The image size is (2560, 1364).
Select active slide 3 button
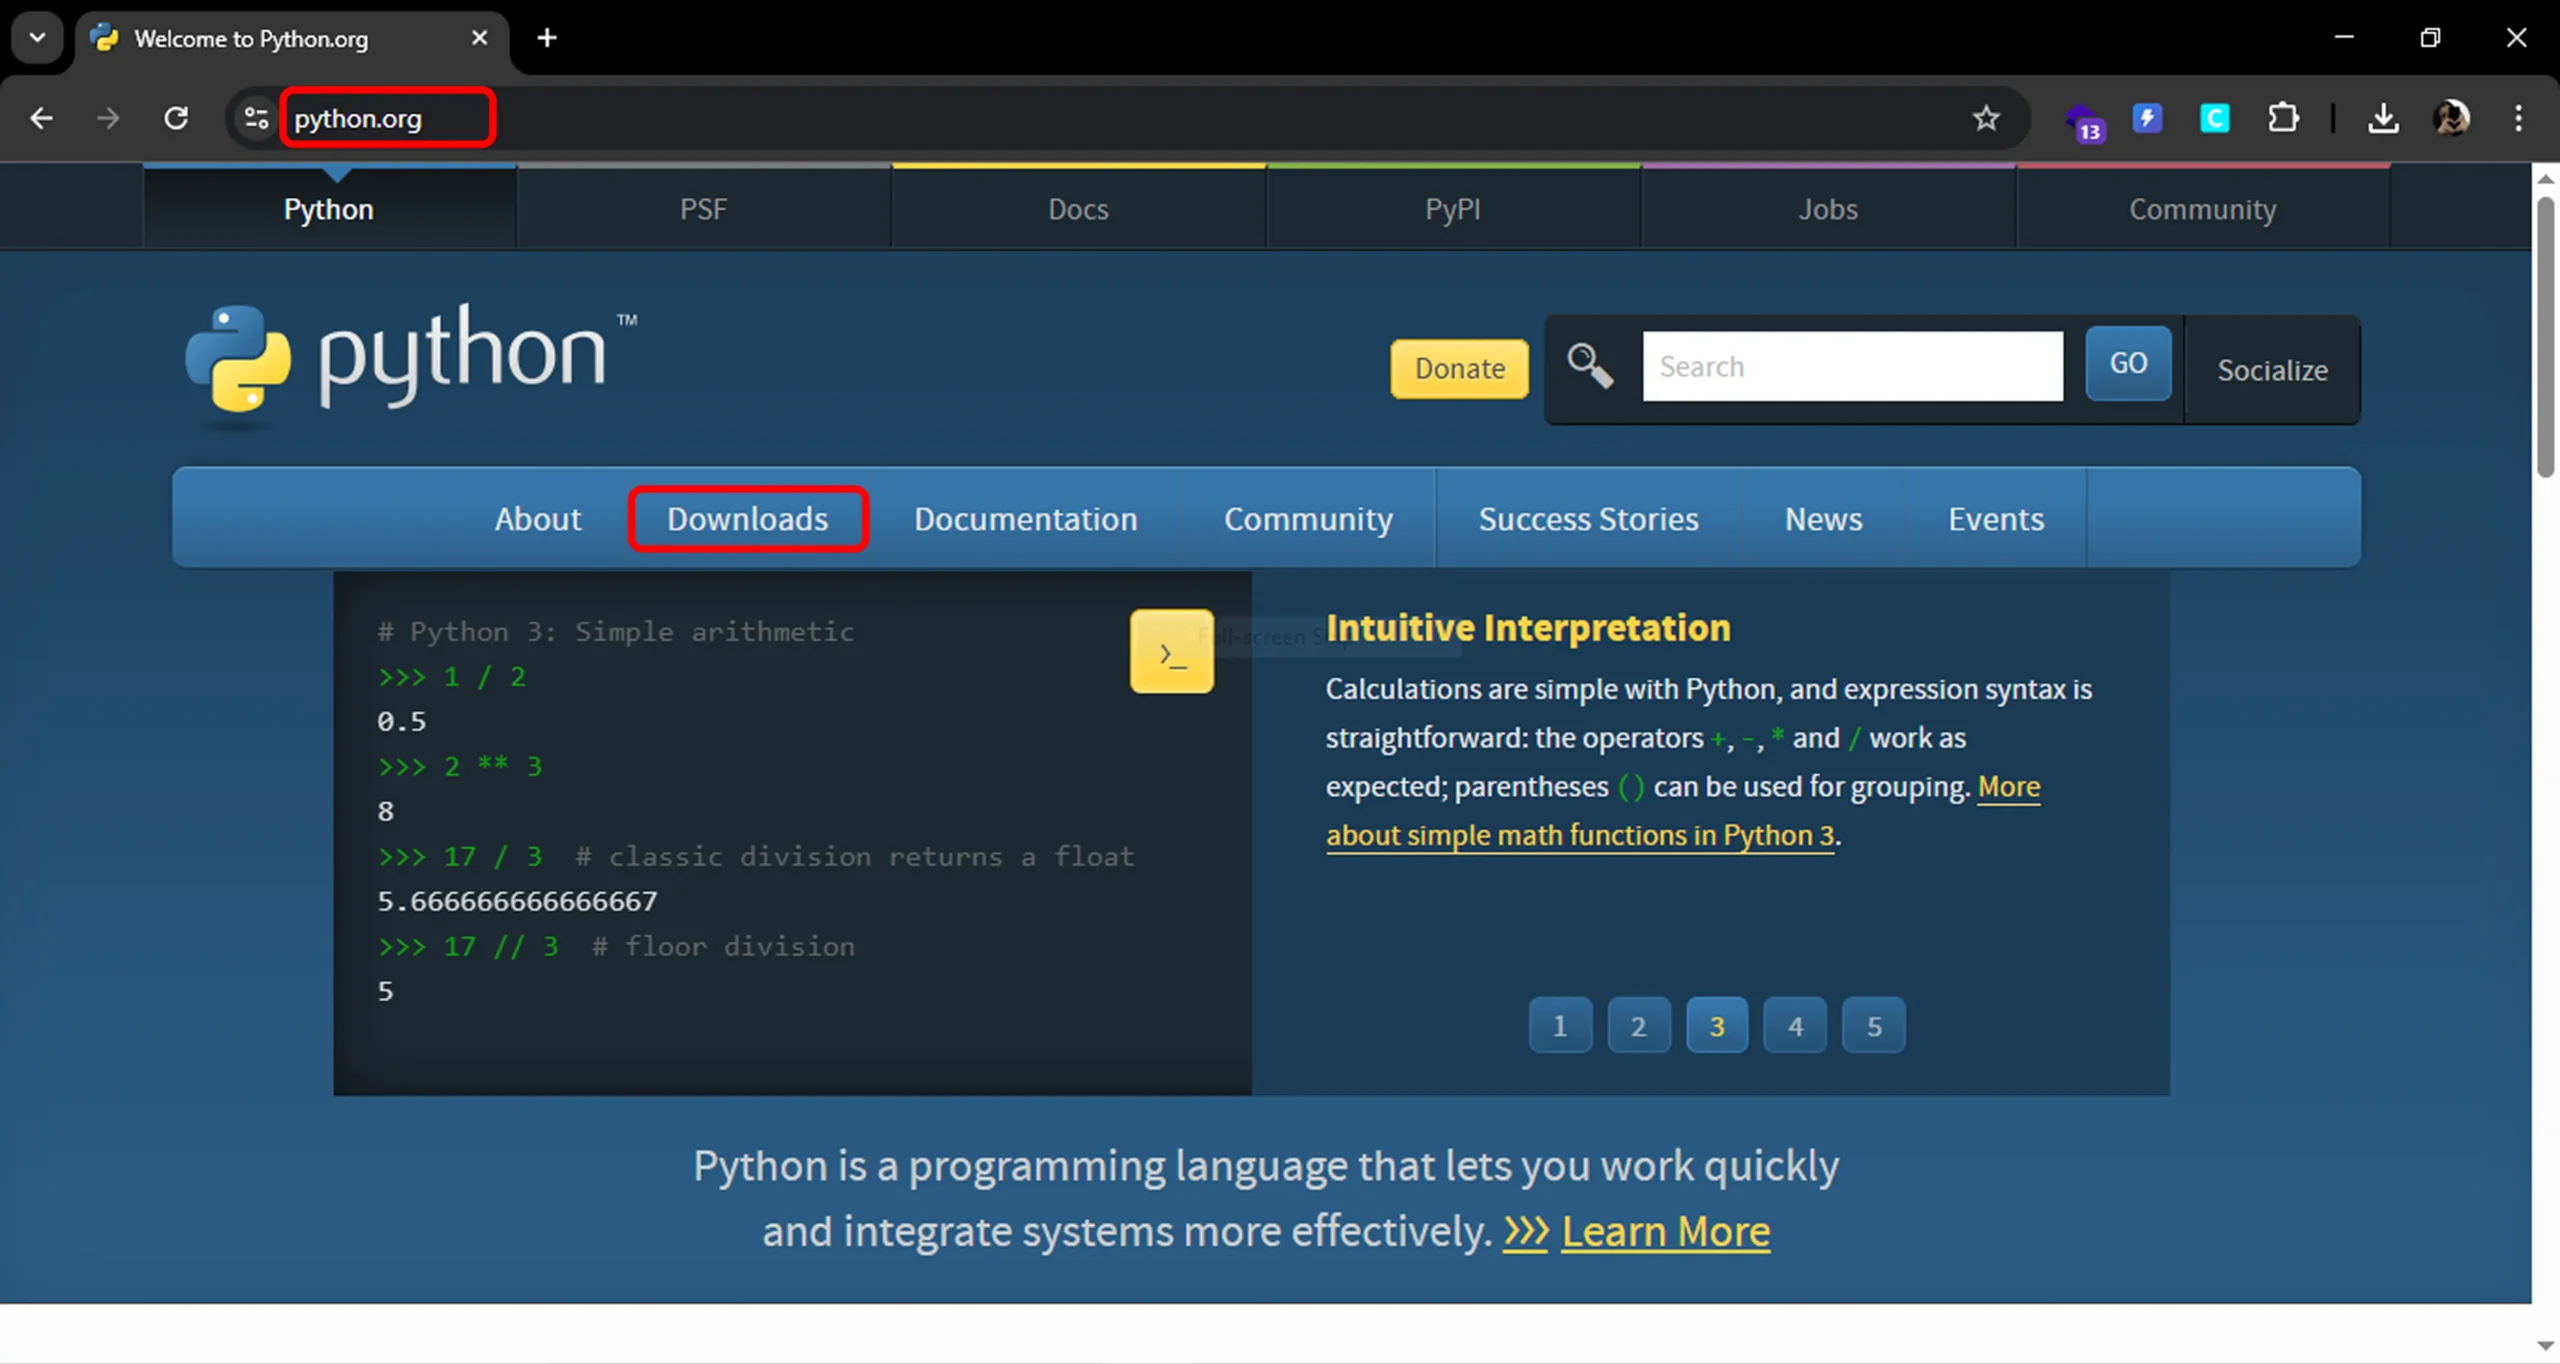point(1717,1025)
